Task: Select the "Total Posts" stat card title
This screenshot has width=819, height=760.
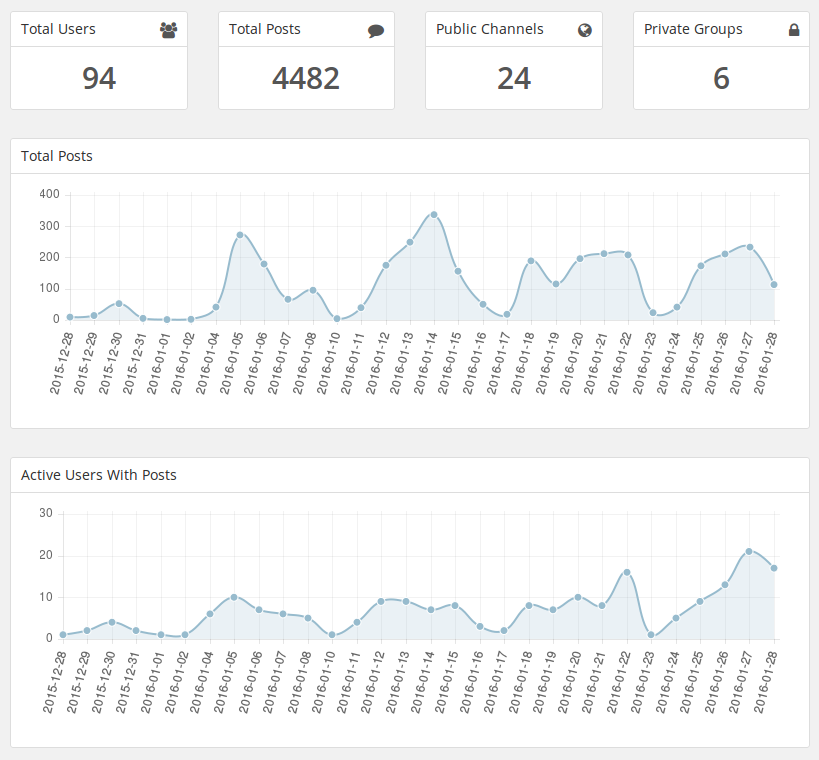Action: click(264, 29)
